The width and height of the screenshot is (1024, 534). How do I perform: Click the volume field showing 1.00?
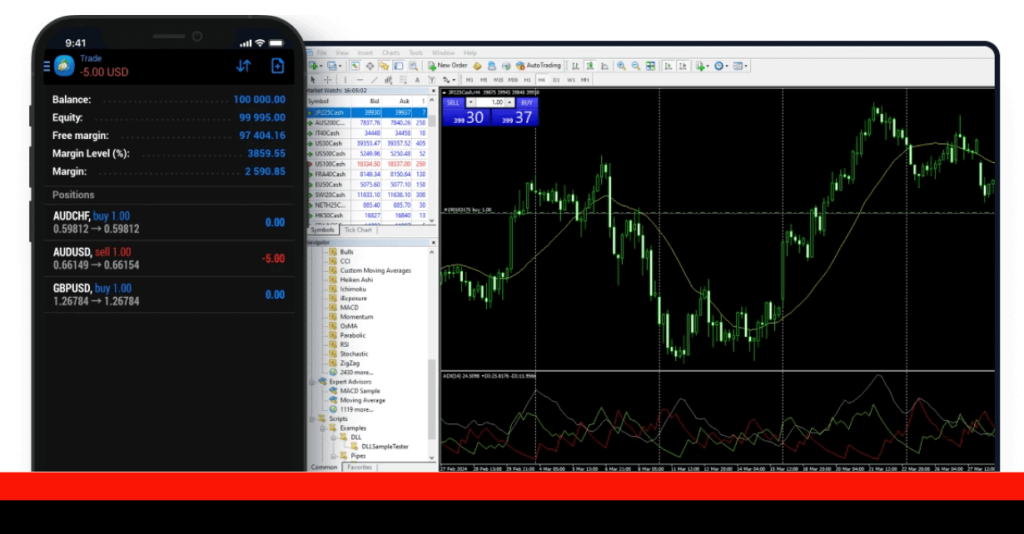tap(490, 102)
